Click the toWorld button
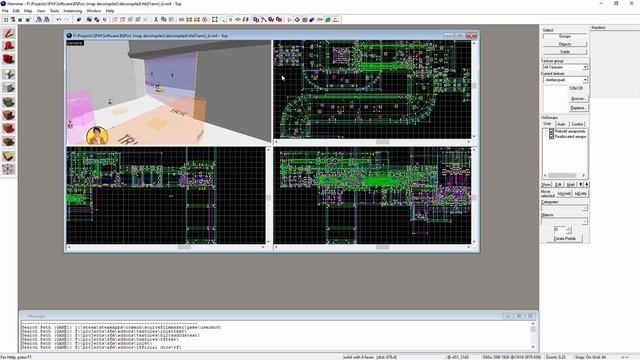Screen dimensions: 640x360 (564, 193)
